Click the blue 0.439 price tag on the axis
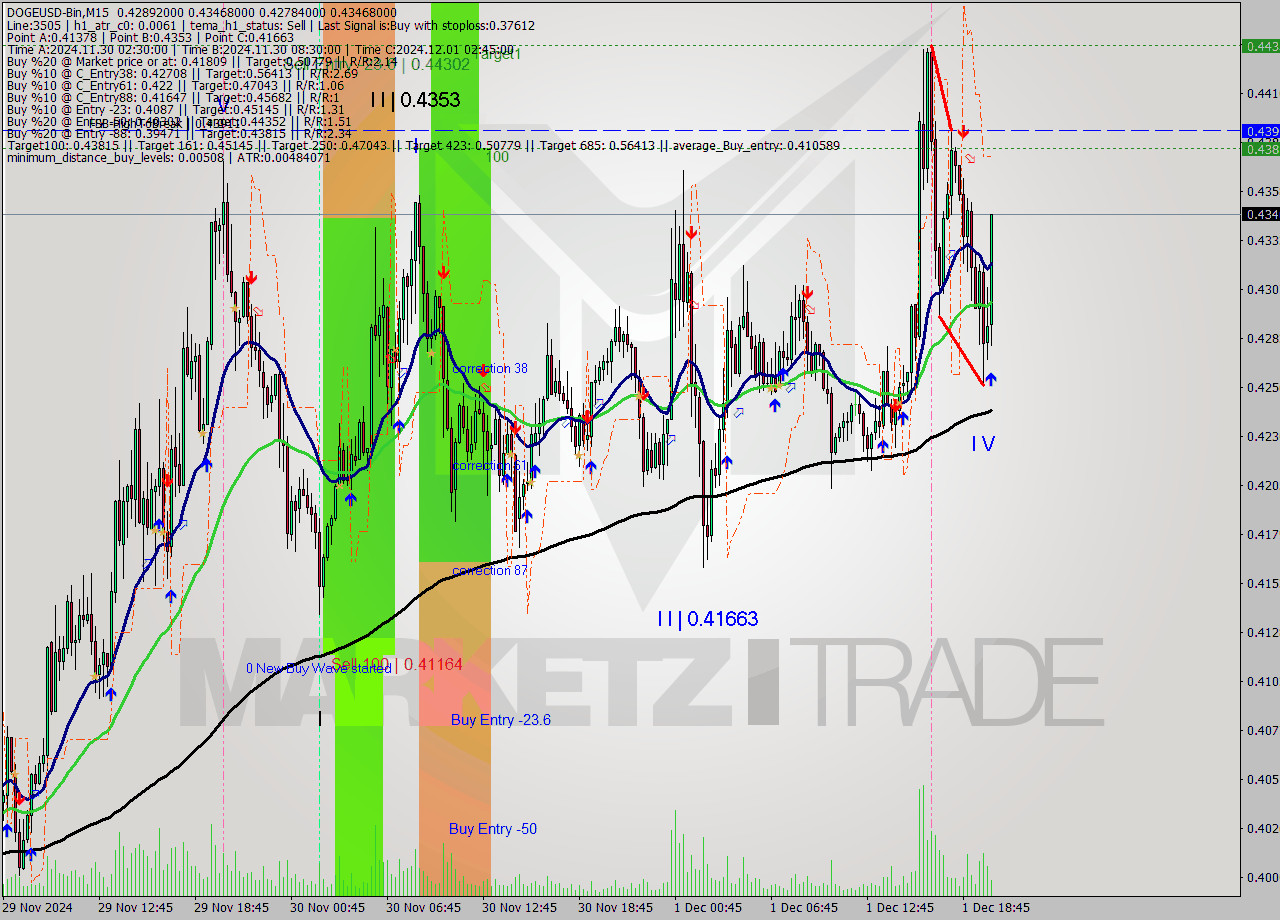This screenshot has width=1280, height=920. (1260, 131)
